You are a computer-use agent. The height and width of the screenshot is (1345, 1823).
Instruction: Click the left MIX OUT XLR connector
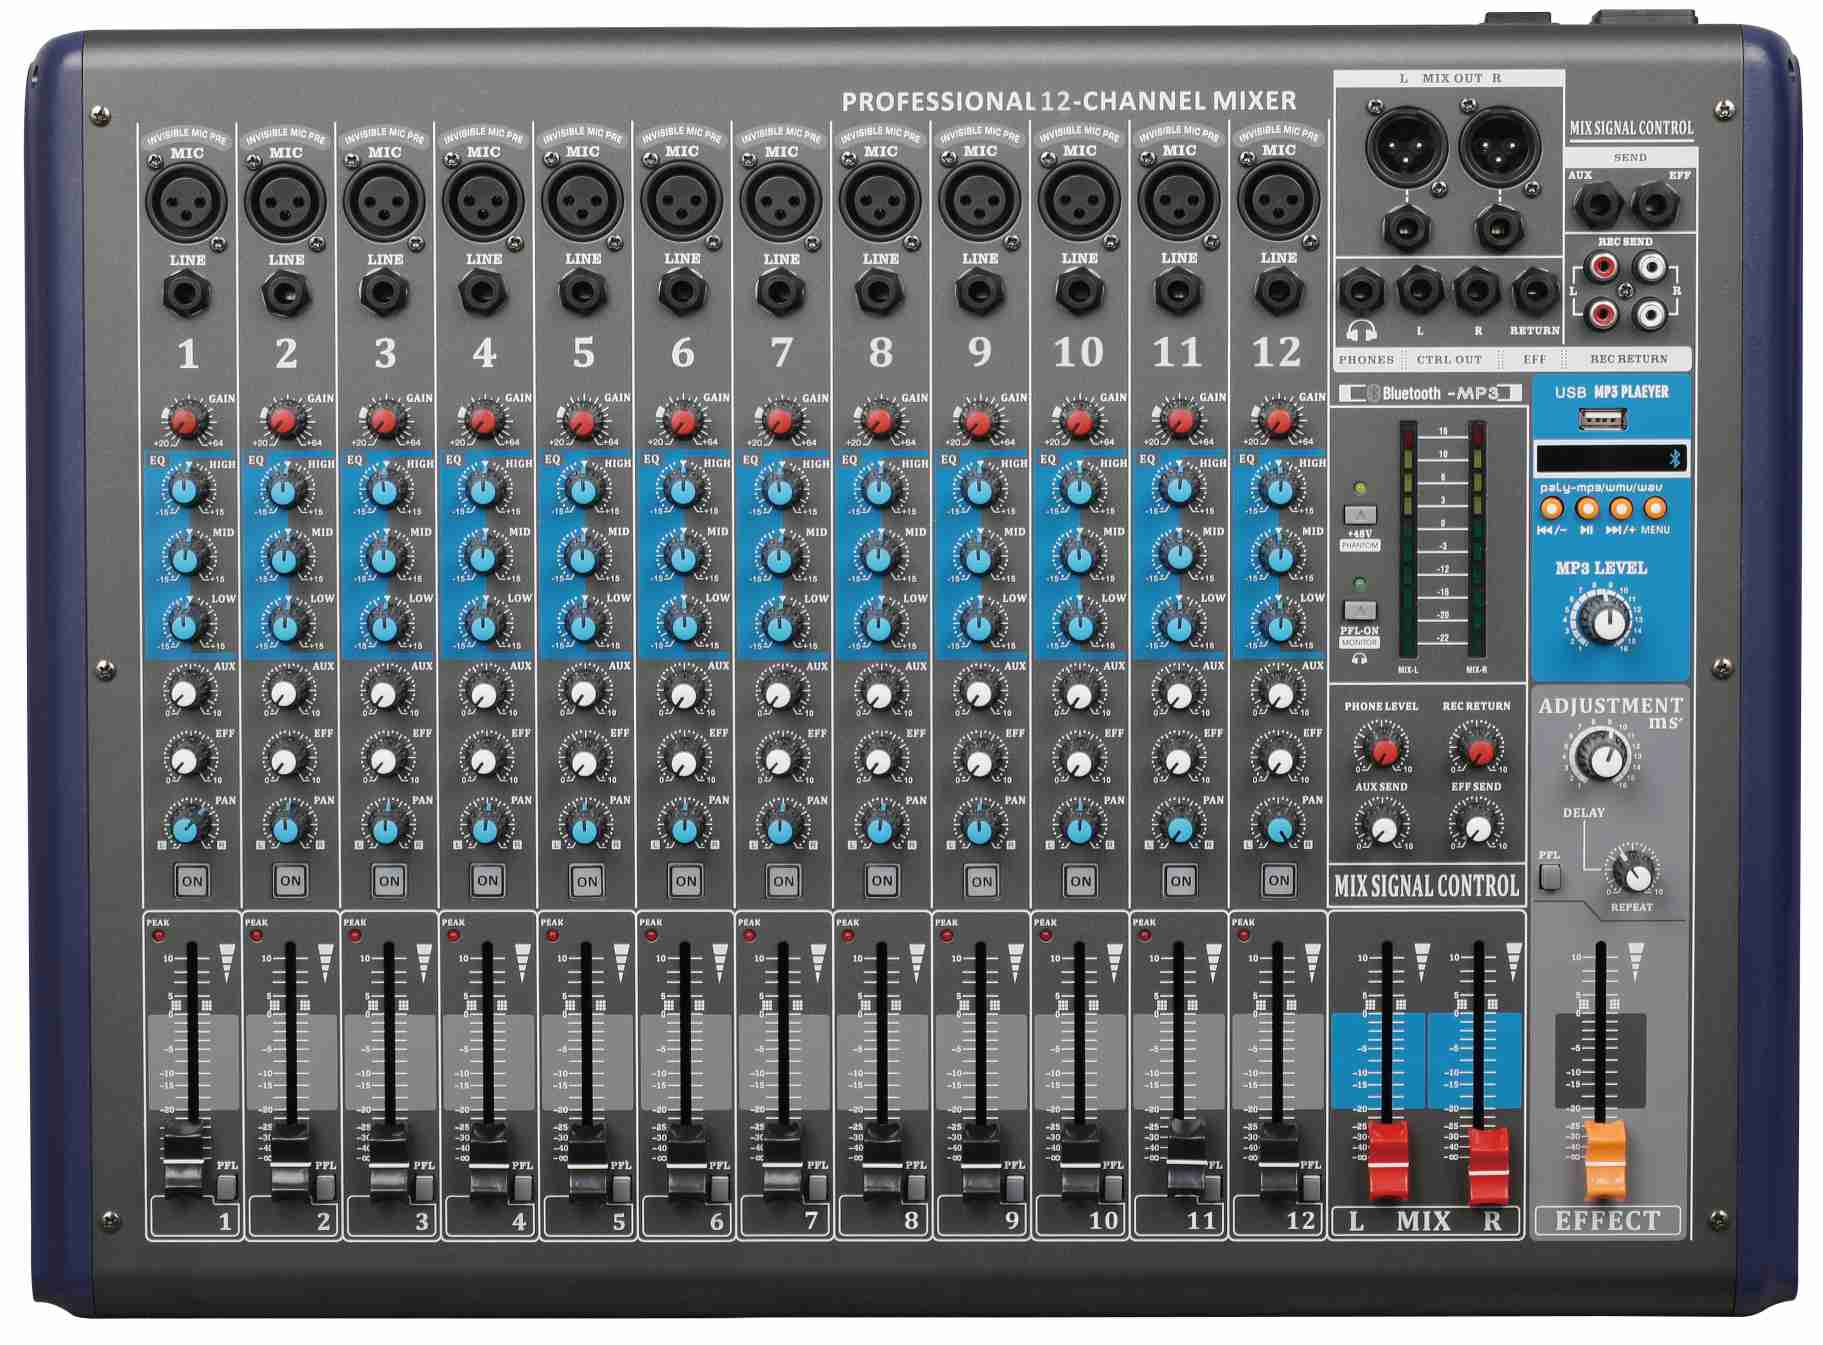(1405, 146)
